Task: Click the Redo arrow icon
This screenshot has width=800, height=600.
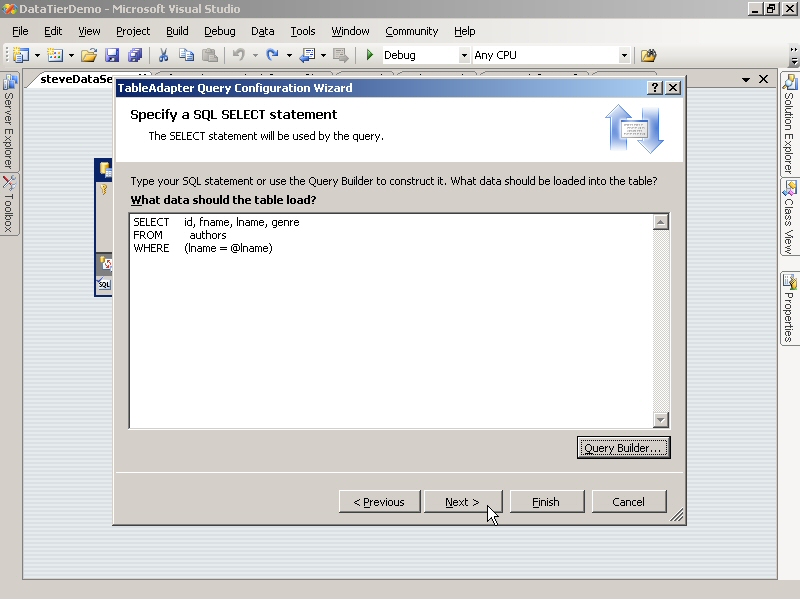Action: click(x=272, y=55)
